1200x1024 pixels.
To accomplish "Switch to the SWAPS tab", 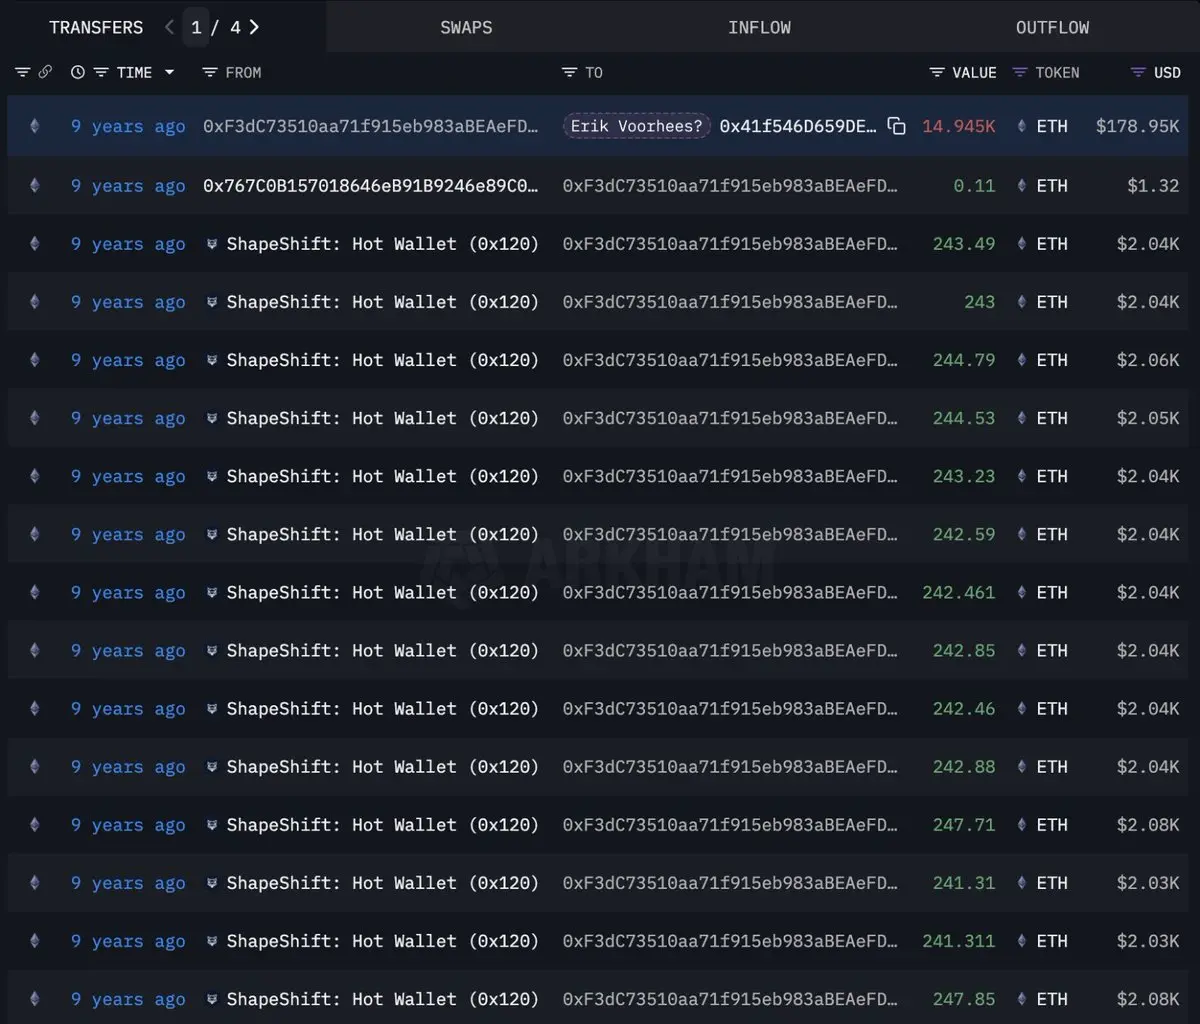I will (x=466, y=27).
